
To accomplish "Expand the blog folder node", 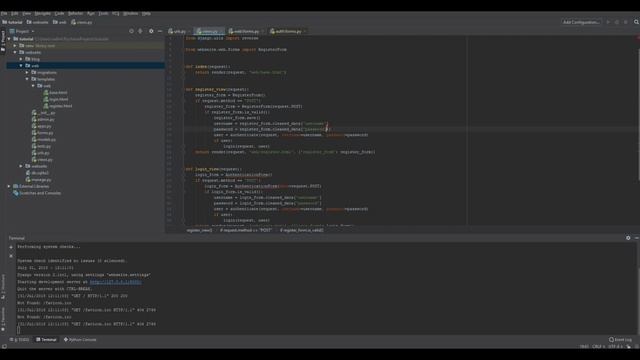I will pyautogui.click(x=21, y=59).
